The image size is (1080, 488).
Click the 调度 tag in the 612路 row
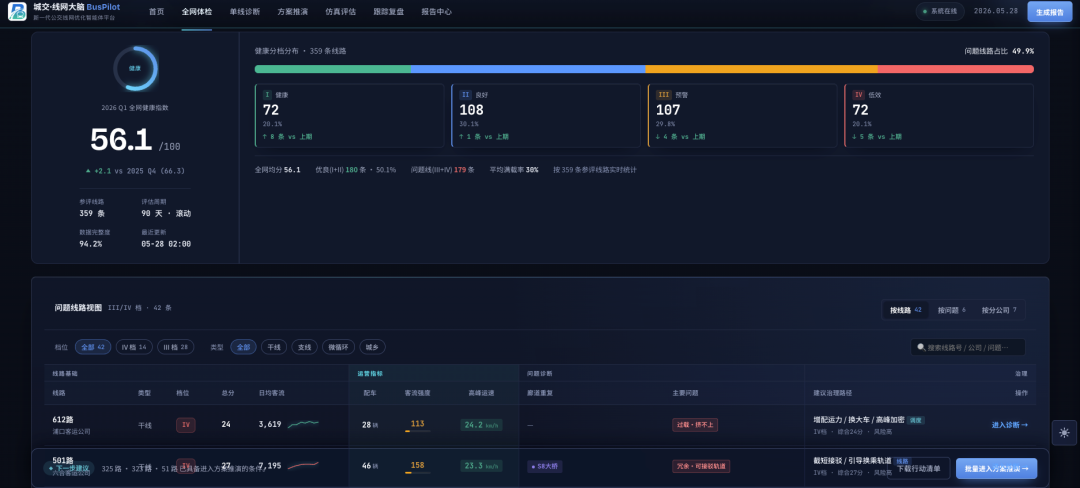click(x=915, y=420)
